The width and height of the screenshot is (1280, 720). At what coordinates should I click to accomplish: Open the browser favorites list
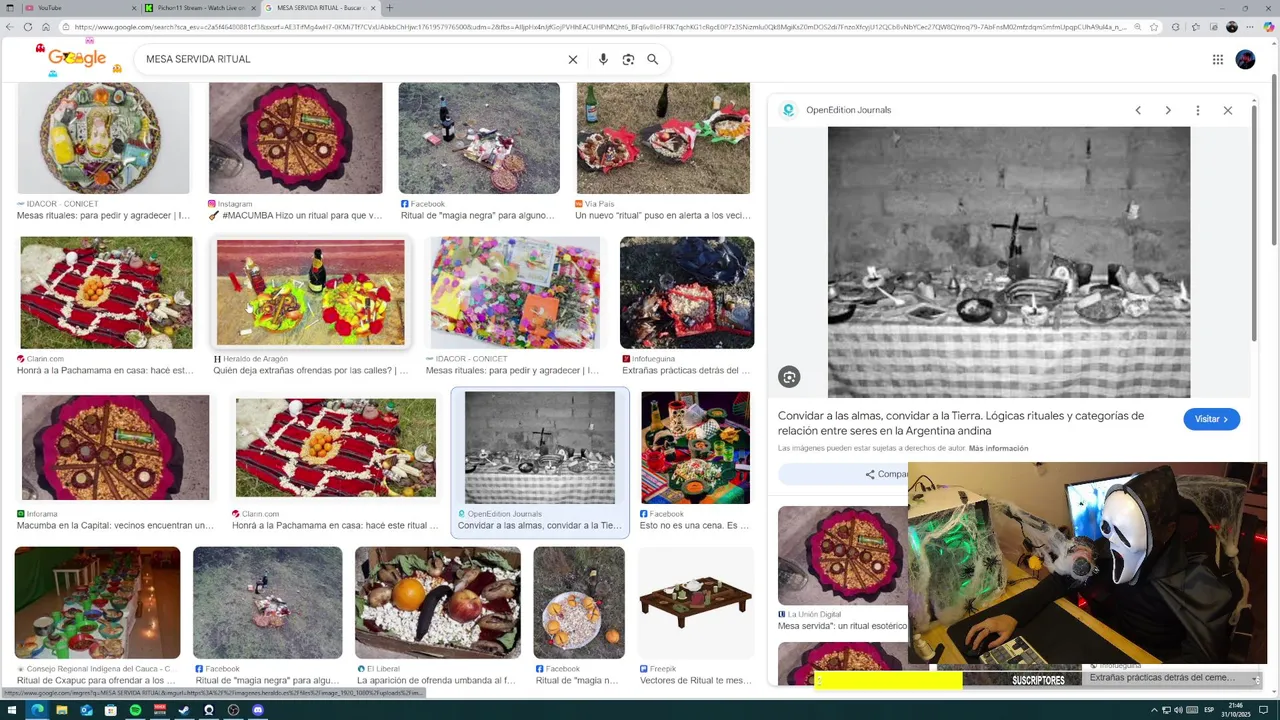tap(1195, 27)
